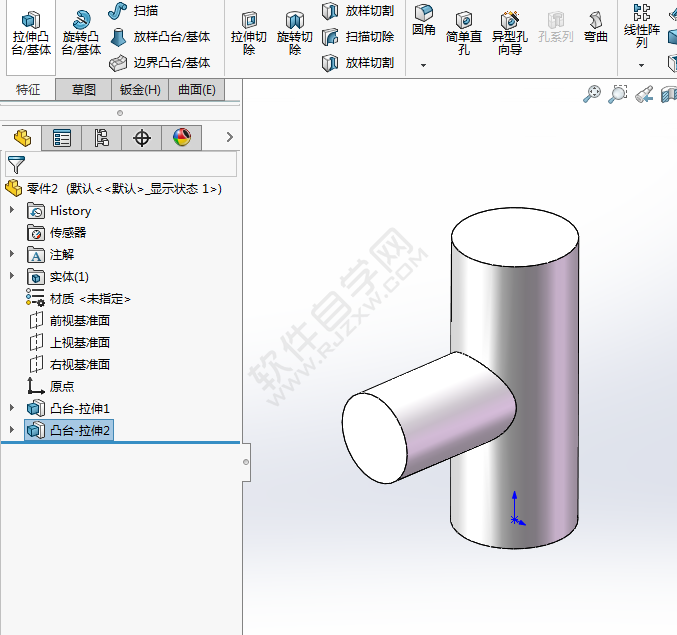Viewport: 677px width, 635px height.
Task: Click the end face of horizontal cylinder
Action: 375,438
